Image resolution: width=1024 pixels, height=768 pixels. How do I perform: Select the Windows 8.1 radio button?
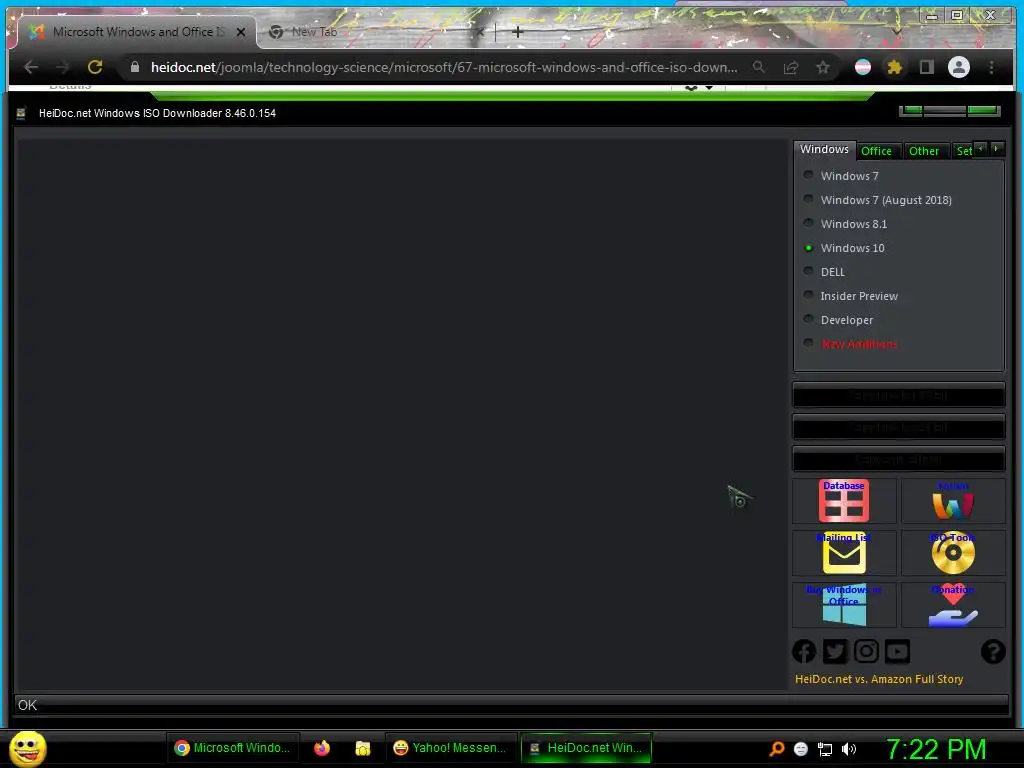coord(808,223)
